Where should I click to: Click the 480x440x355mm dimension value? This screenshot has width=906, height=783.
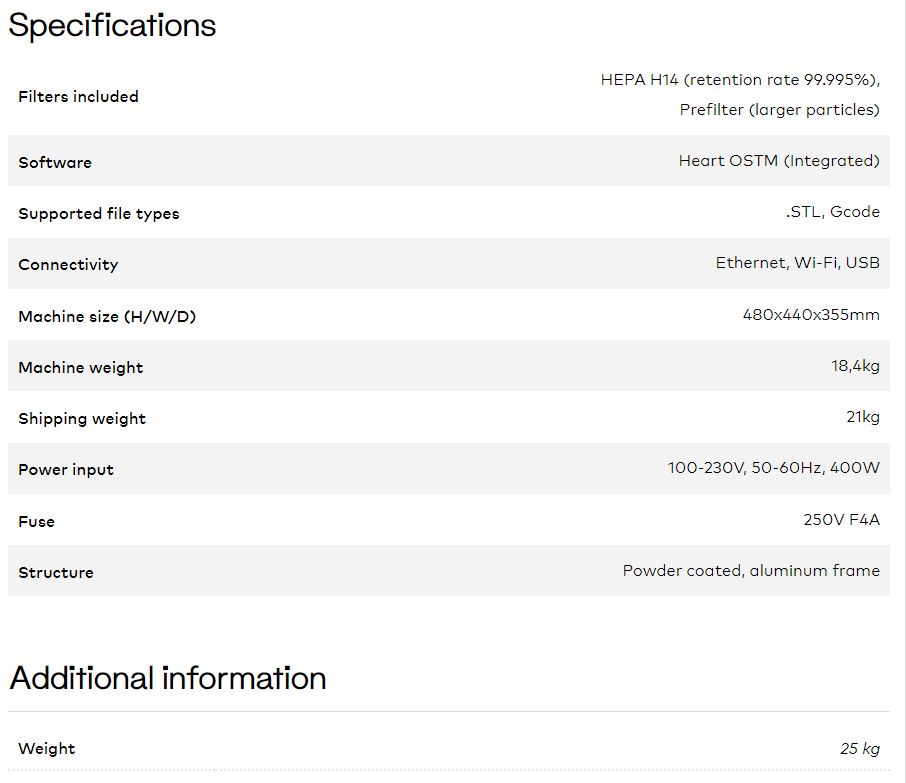tap(811, 315)
